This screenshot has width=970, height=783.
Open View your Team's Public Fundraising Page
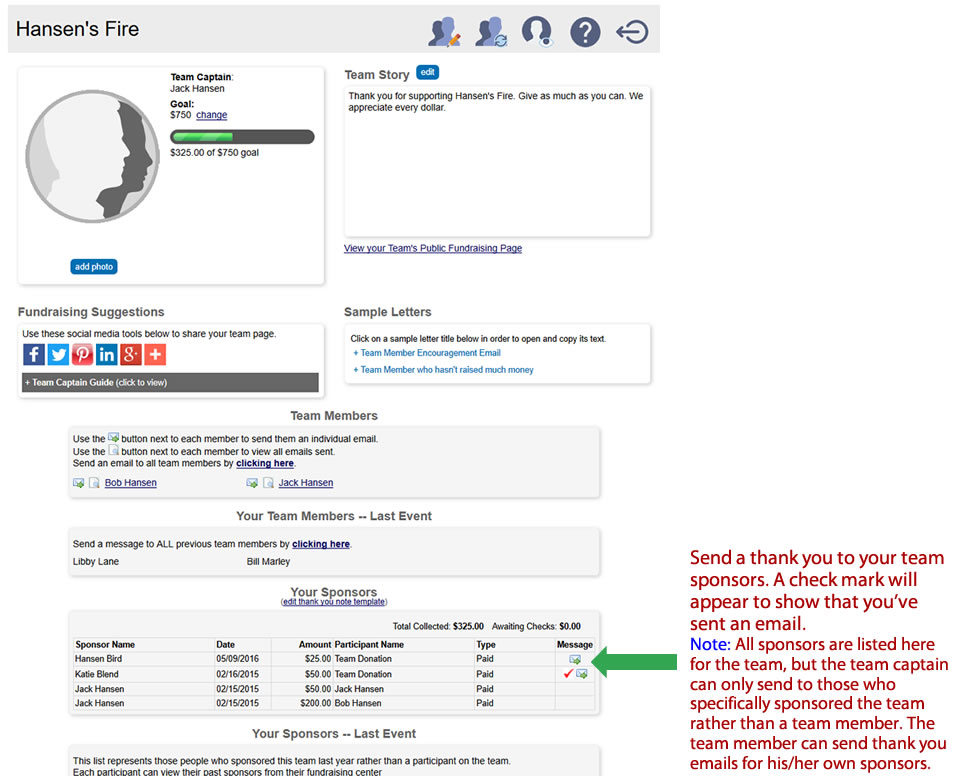pos(433,248)
